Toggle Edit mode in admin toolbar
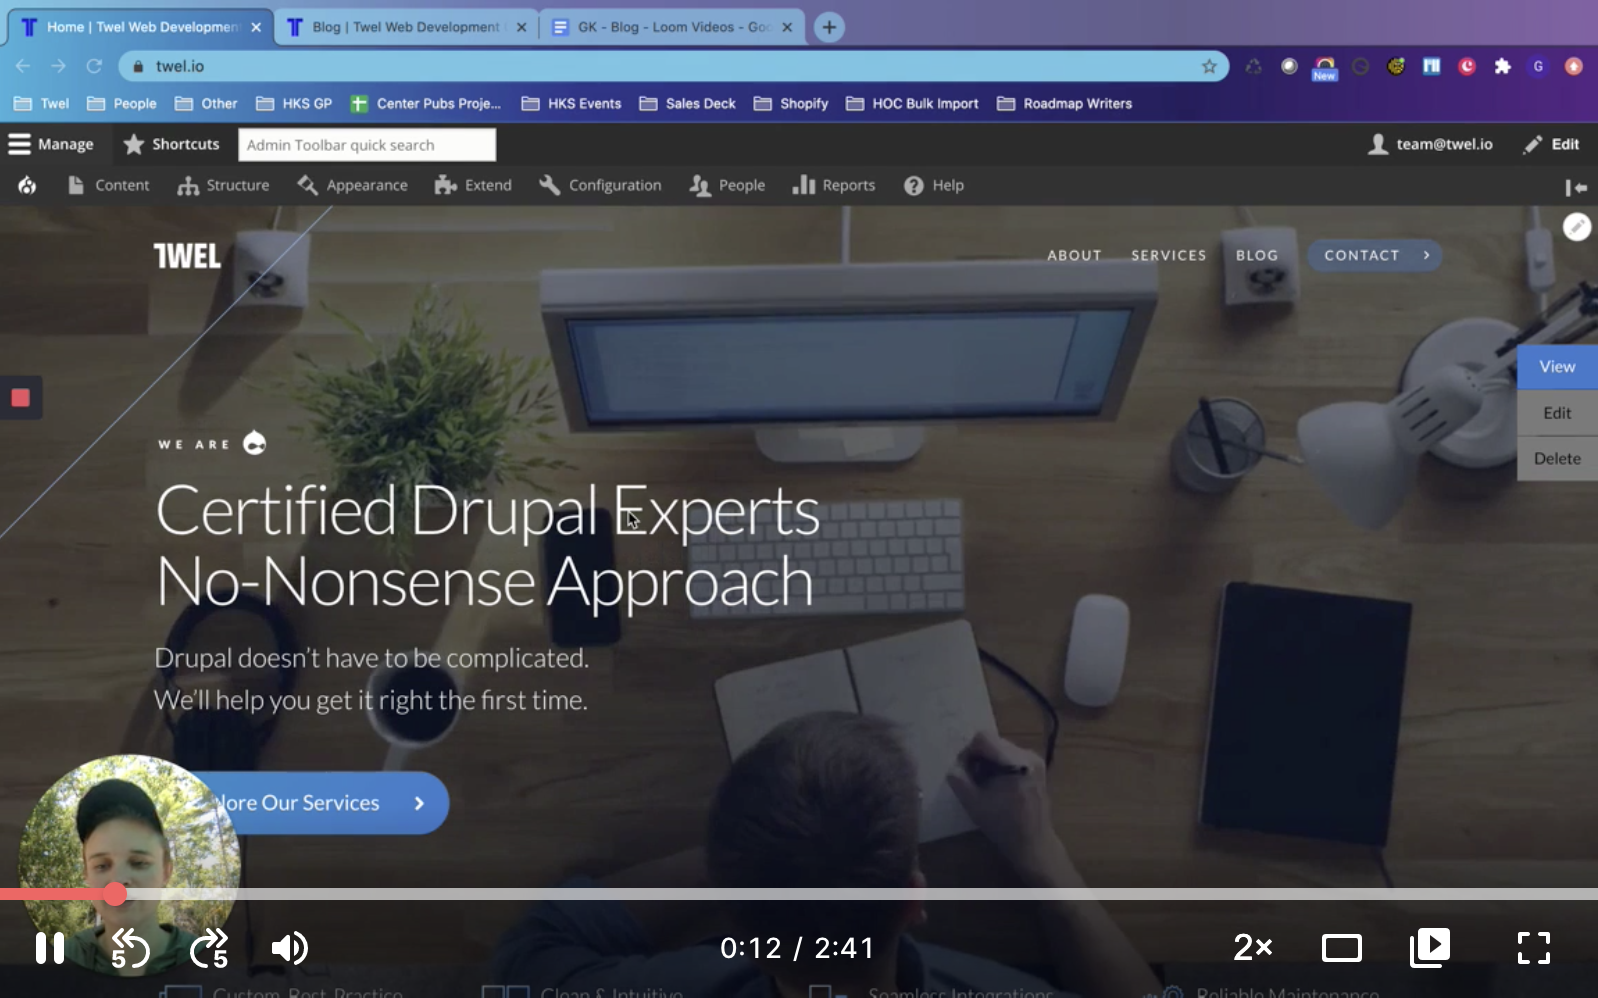The height and width of the screenshot is (998, 1598). [1551, 144]
